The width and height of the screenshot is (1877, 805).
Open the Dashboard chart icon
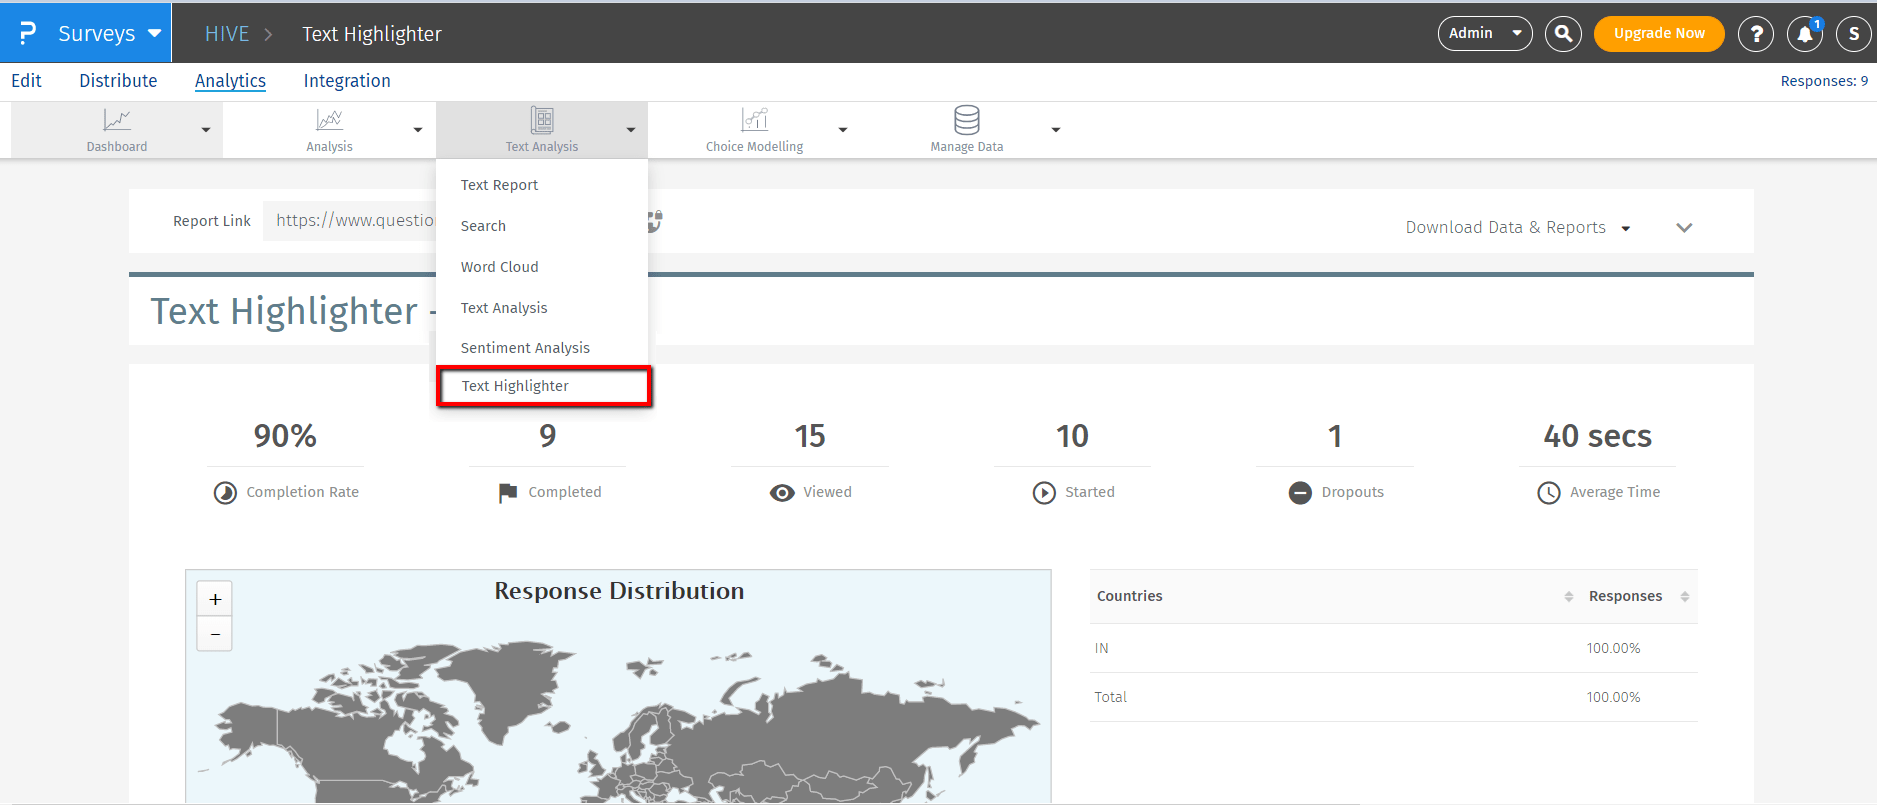(x=117, y=121)
